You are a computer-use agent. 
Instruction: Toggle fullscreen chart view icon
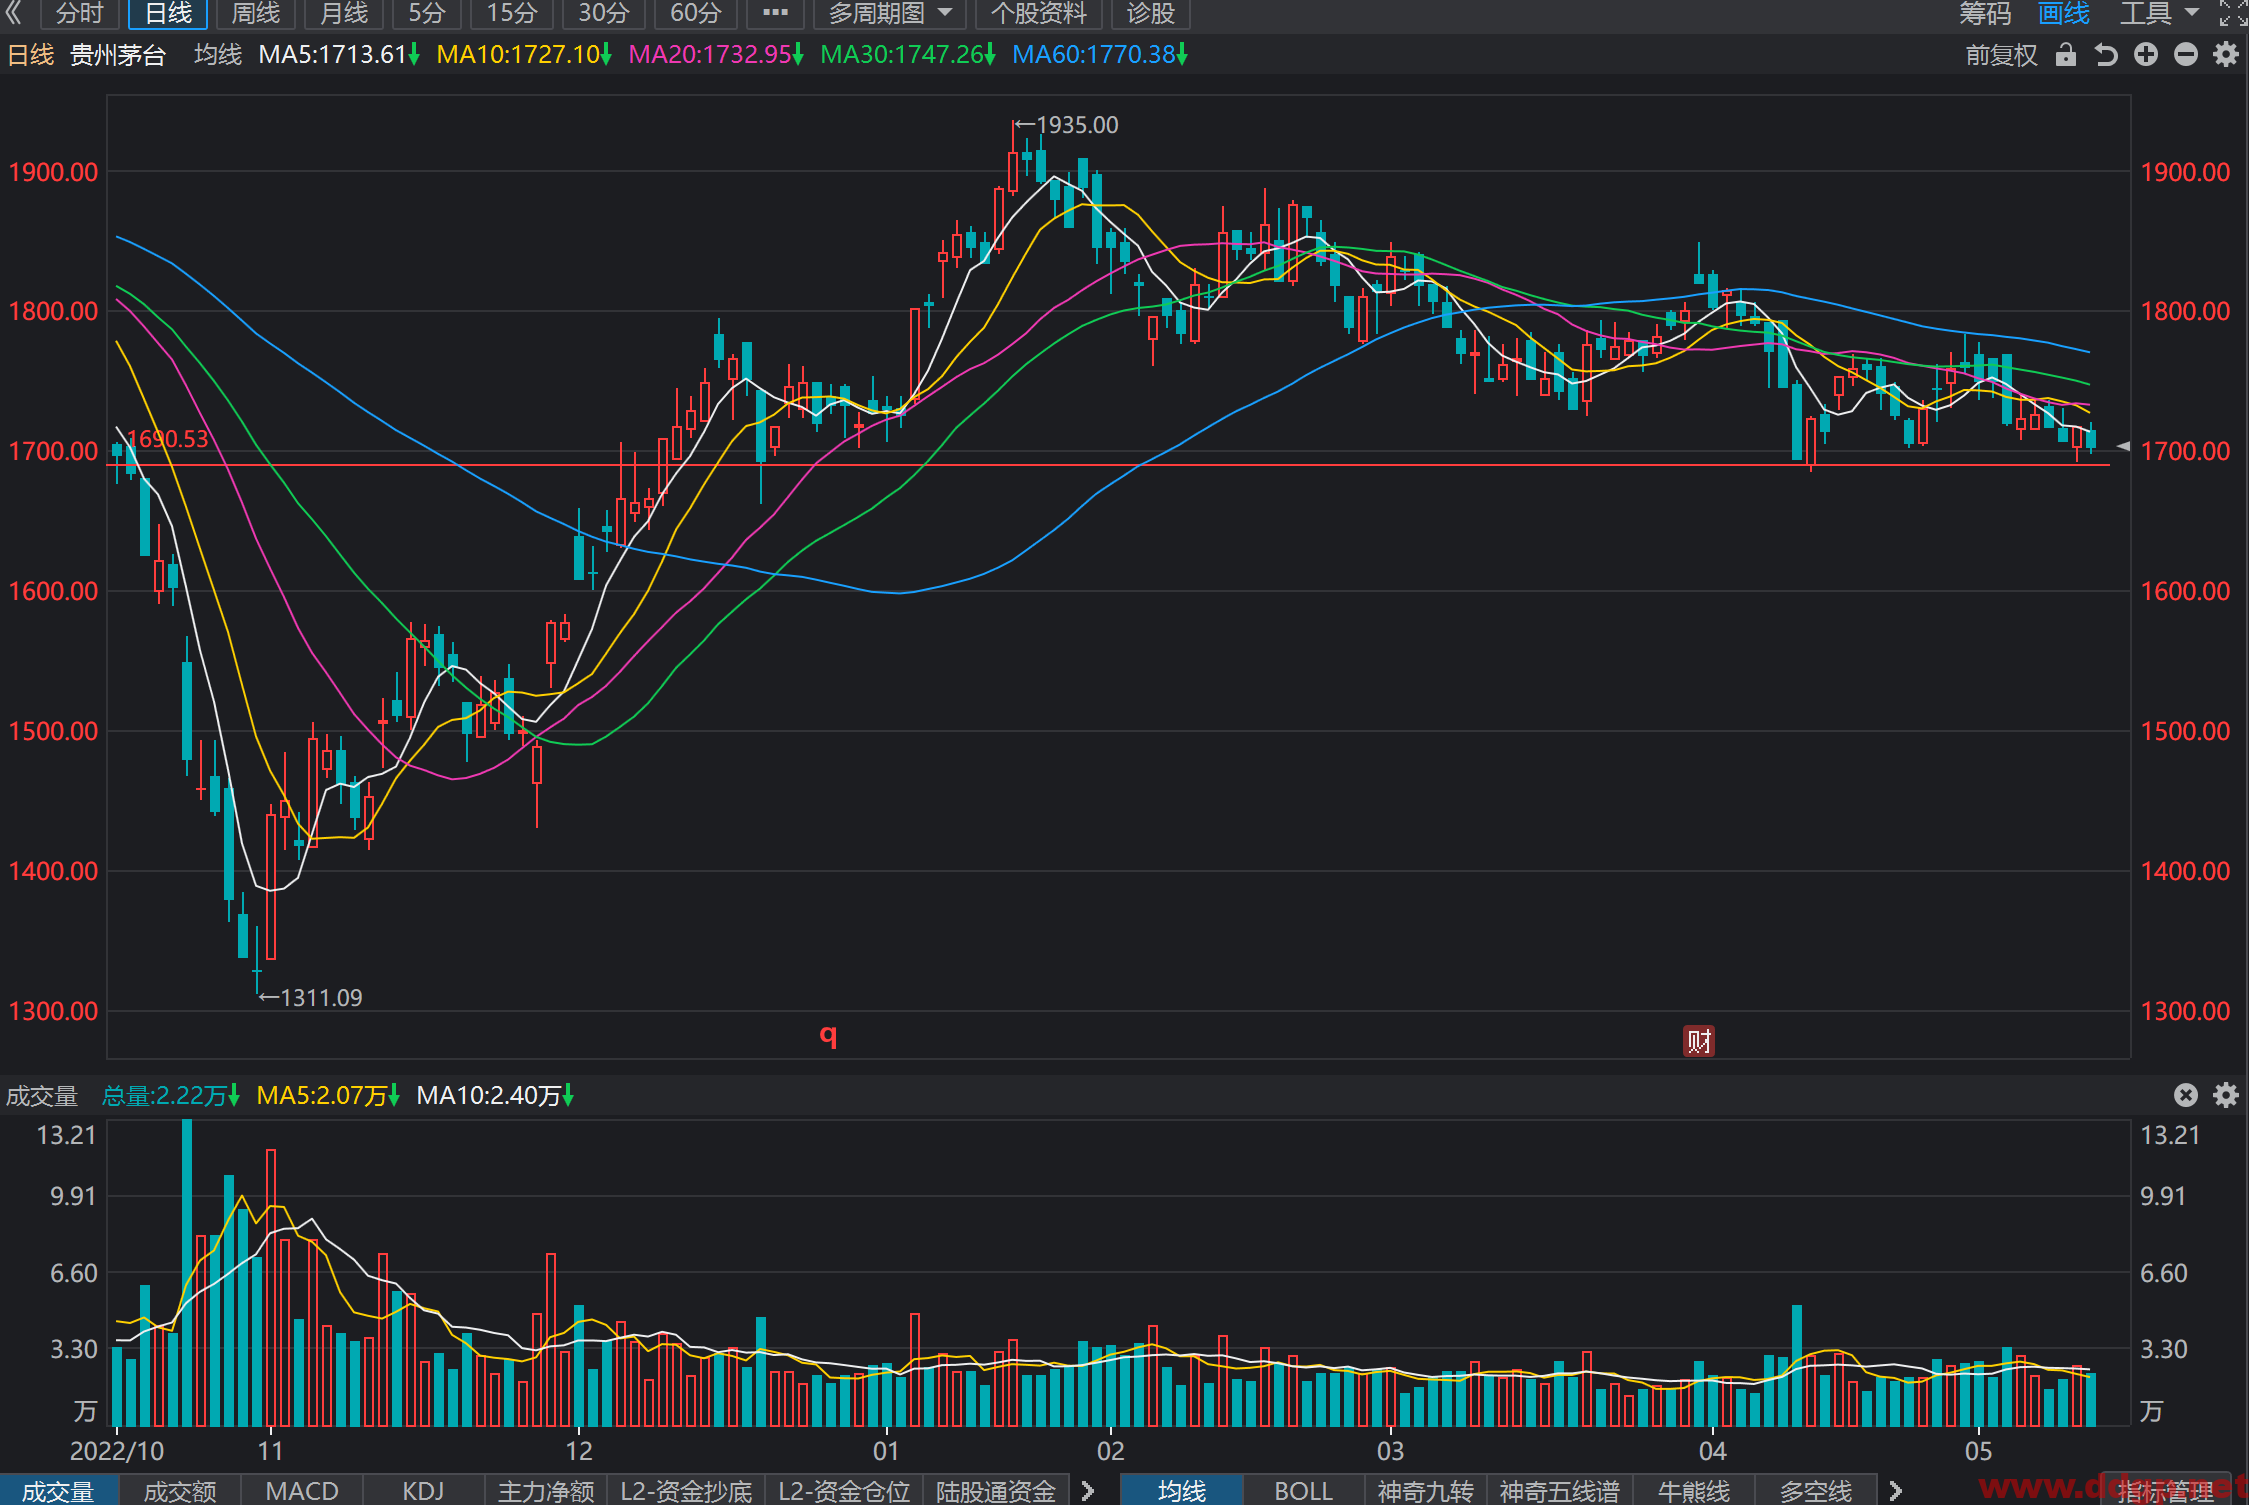(2233, 13)
